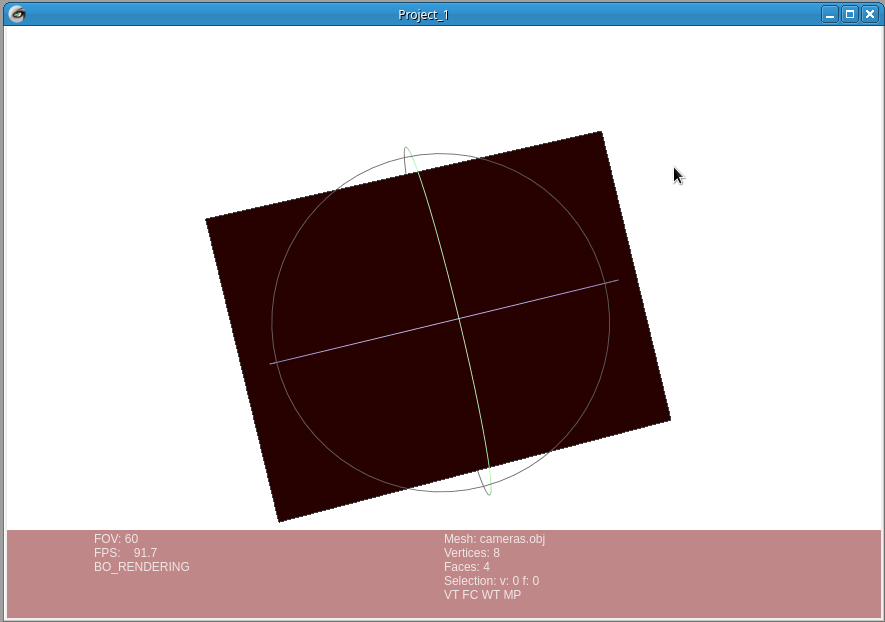Click the maximize icon on the title bar

[x=851, y=14]
